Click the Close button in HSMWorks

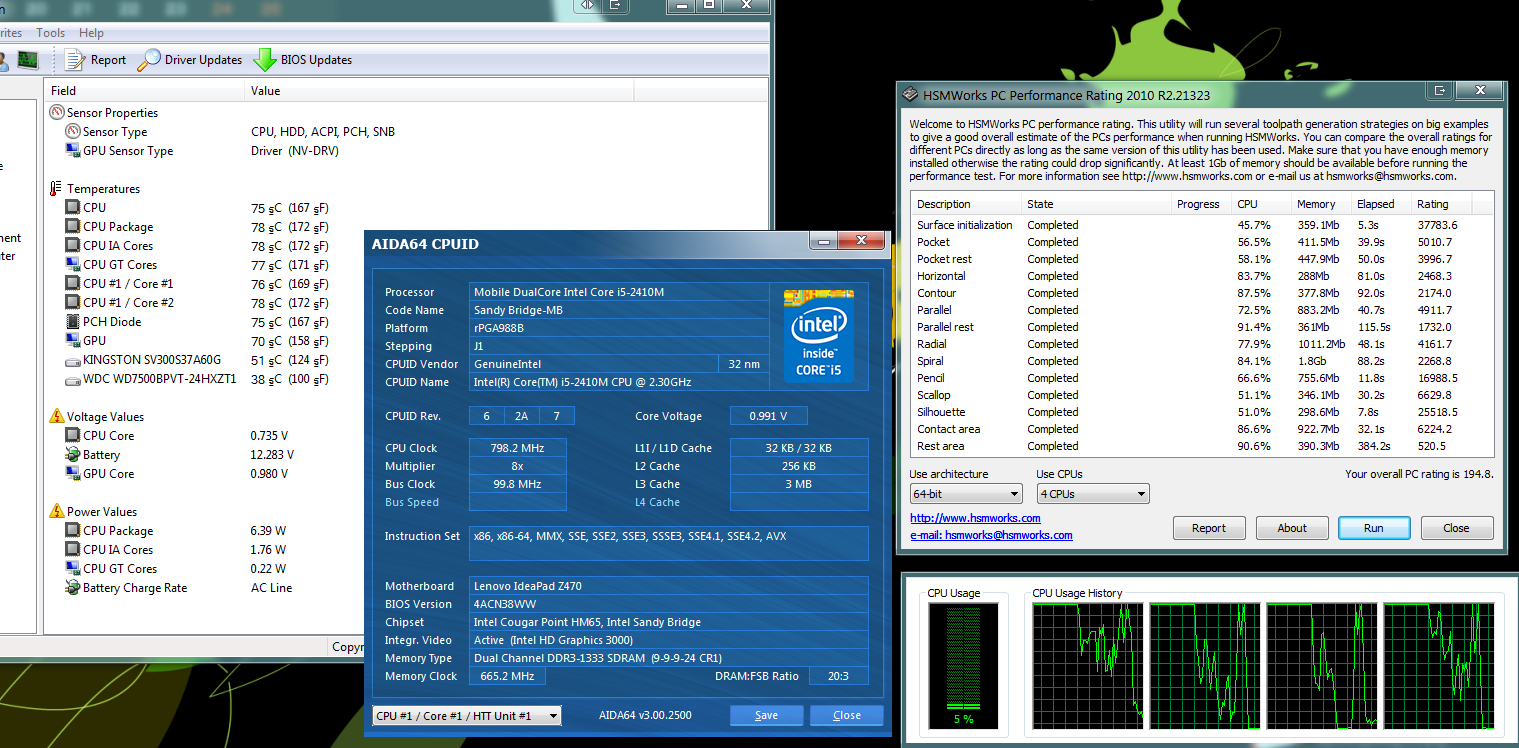[x=1456, y=528]
